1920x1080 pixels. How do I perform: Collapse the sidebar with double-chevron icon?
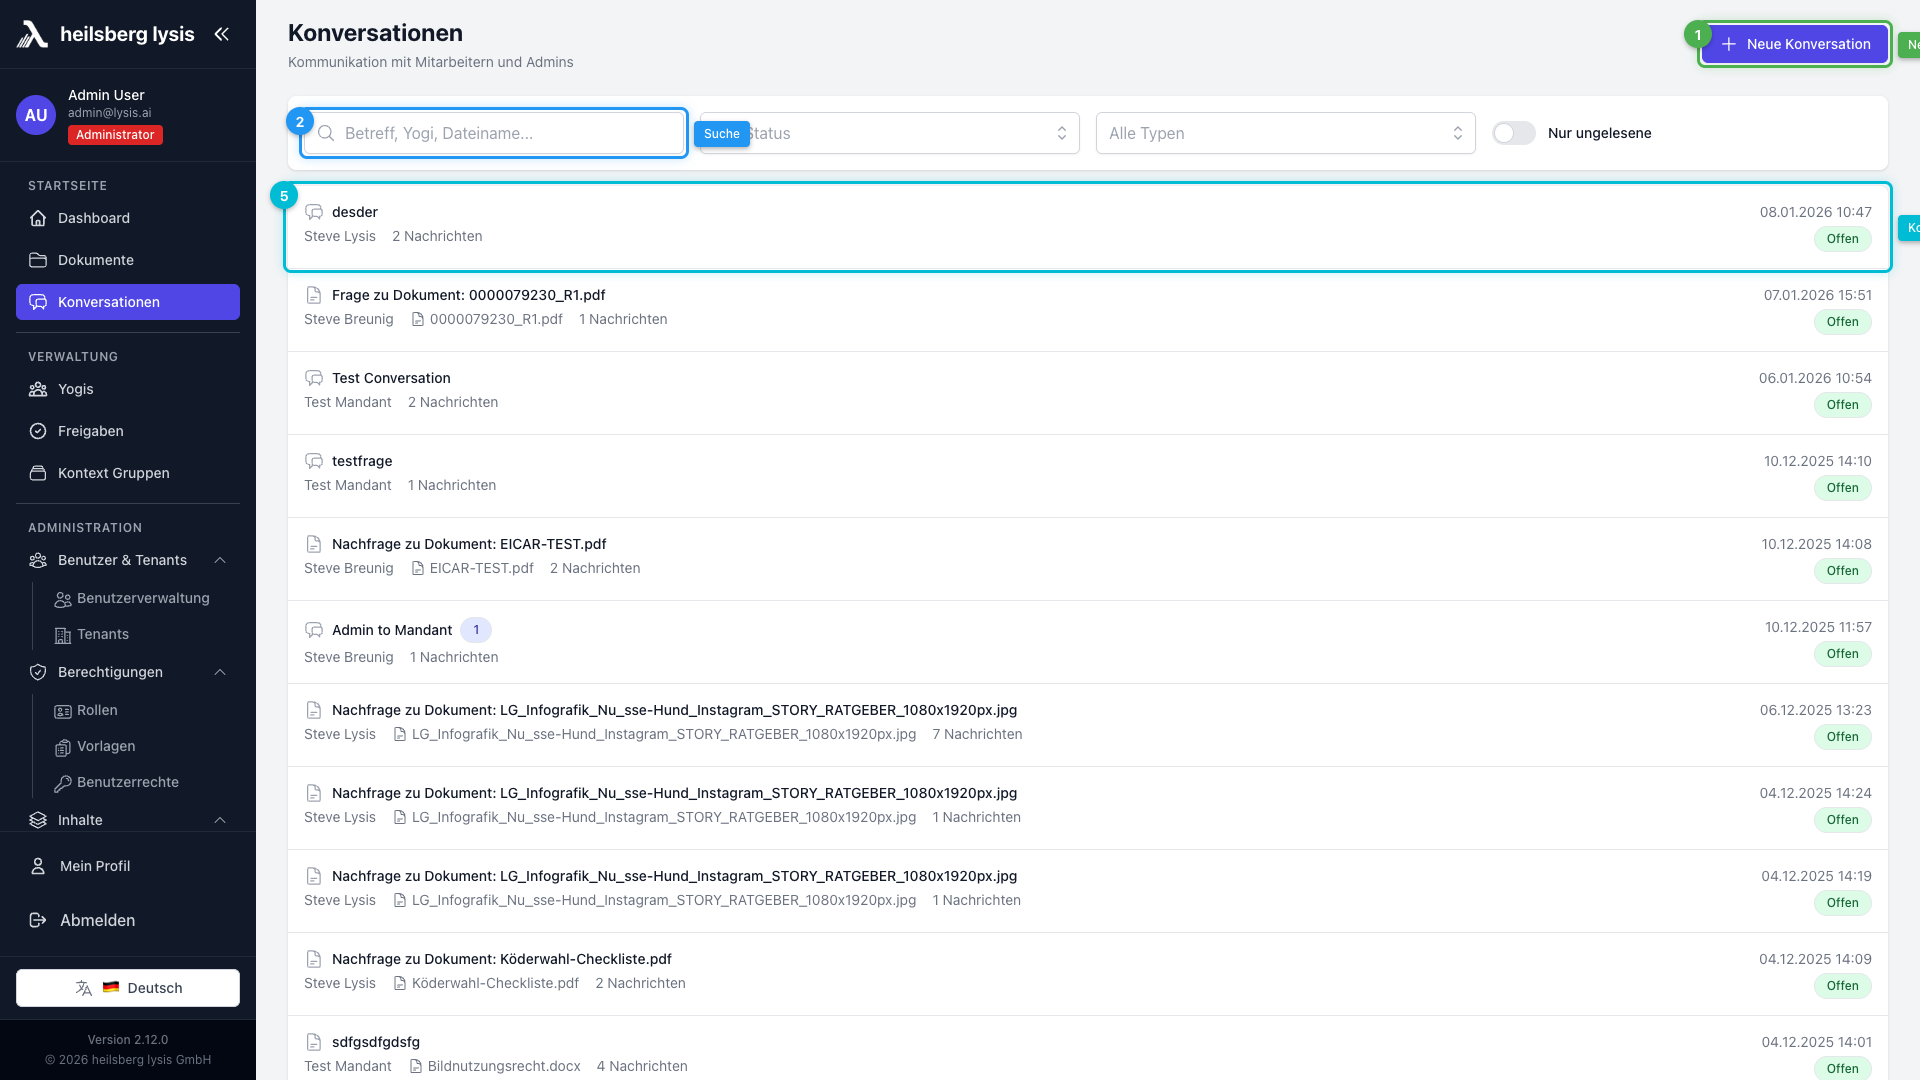point(221,34)
